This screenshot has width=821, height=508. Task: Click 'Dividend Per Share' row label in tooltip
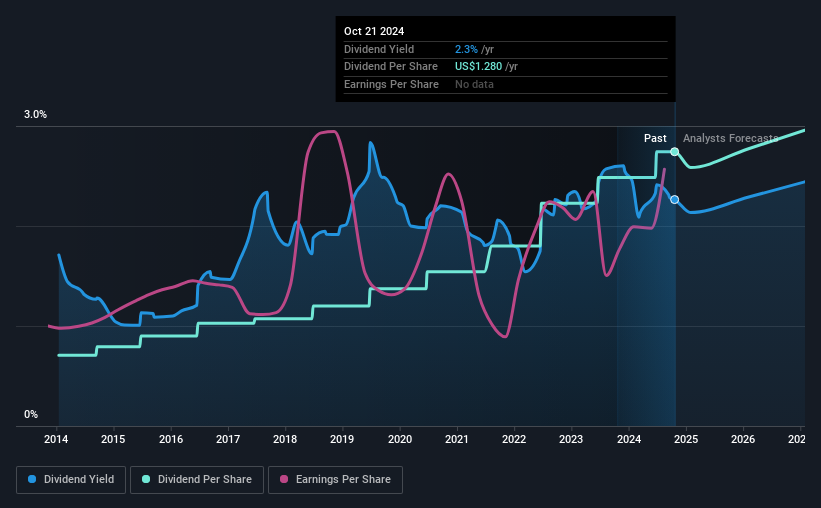[x=391, y=67]
